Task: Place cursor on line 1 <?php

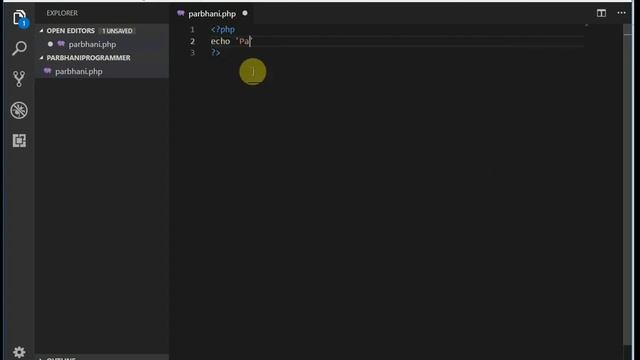Action: [x=223, y=29]
